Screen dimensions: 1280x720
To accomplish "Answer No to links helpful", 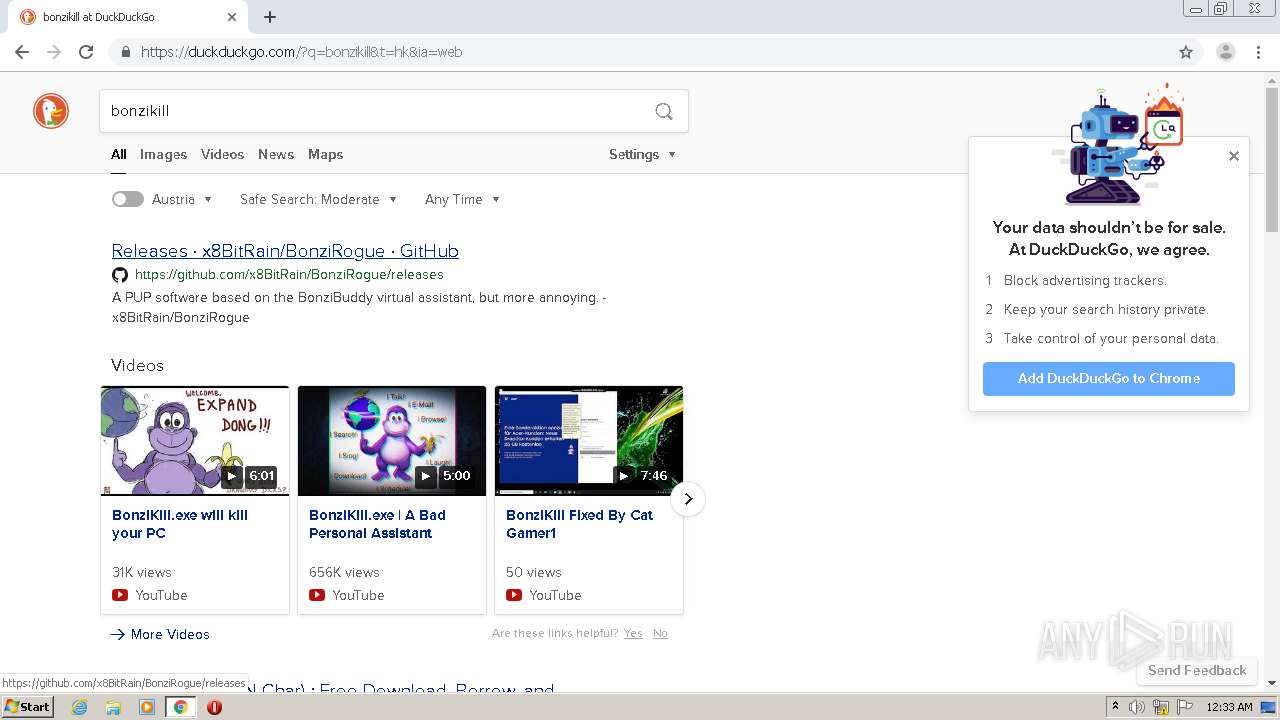I will (x=660, y=633).
